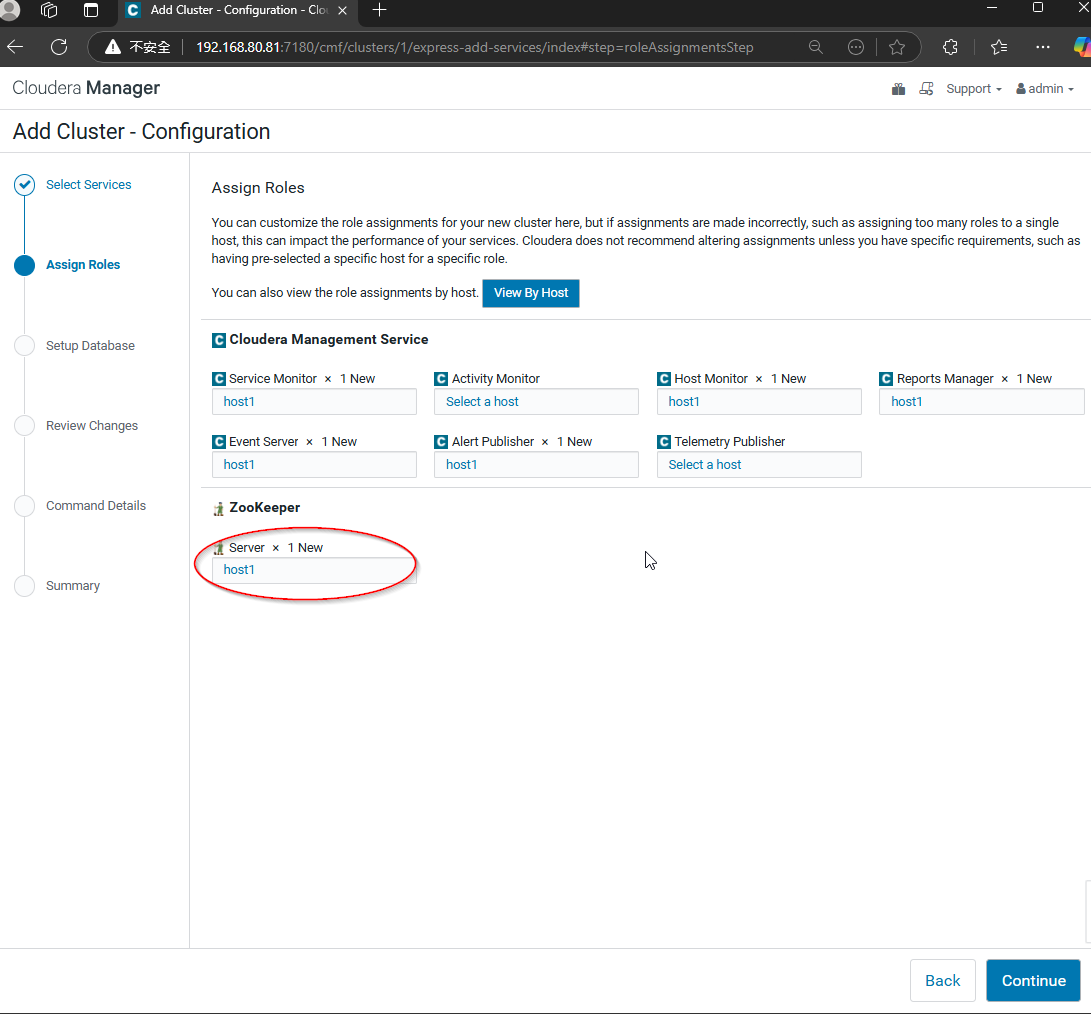Click the Host Monitor role icon
This screenshot has height=1014, width=1091.
(664, 379)
